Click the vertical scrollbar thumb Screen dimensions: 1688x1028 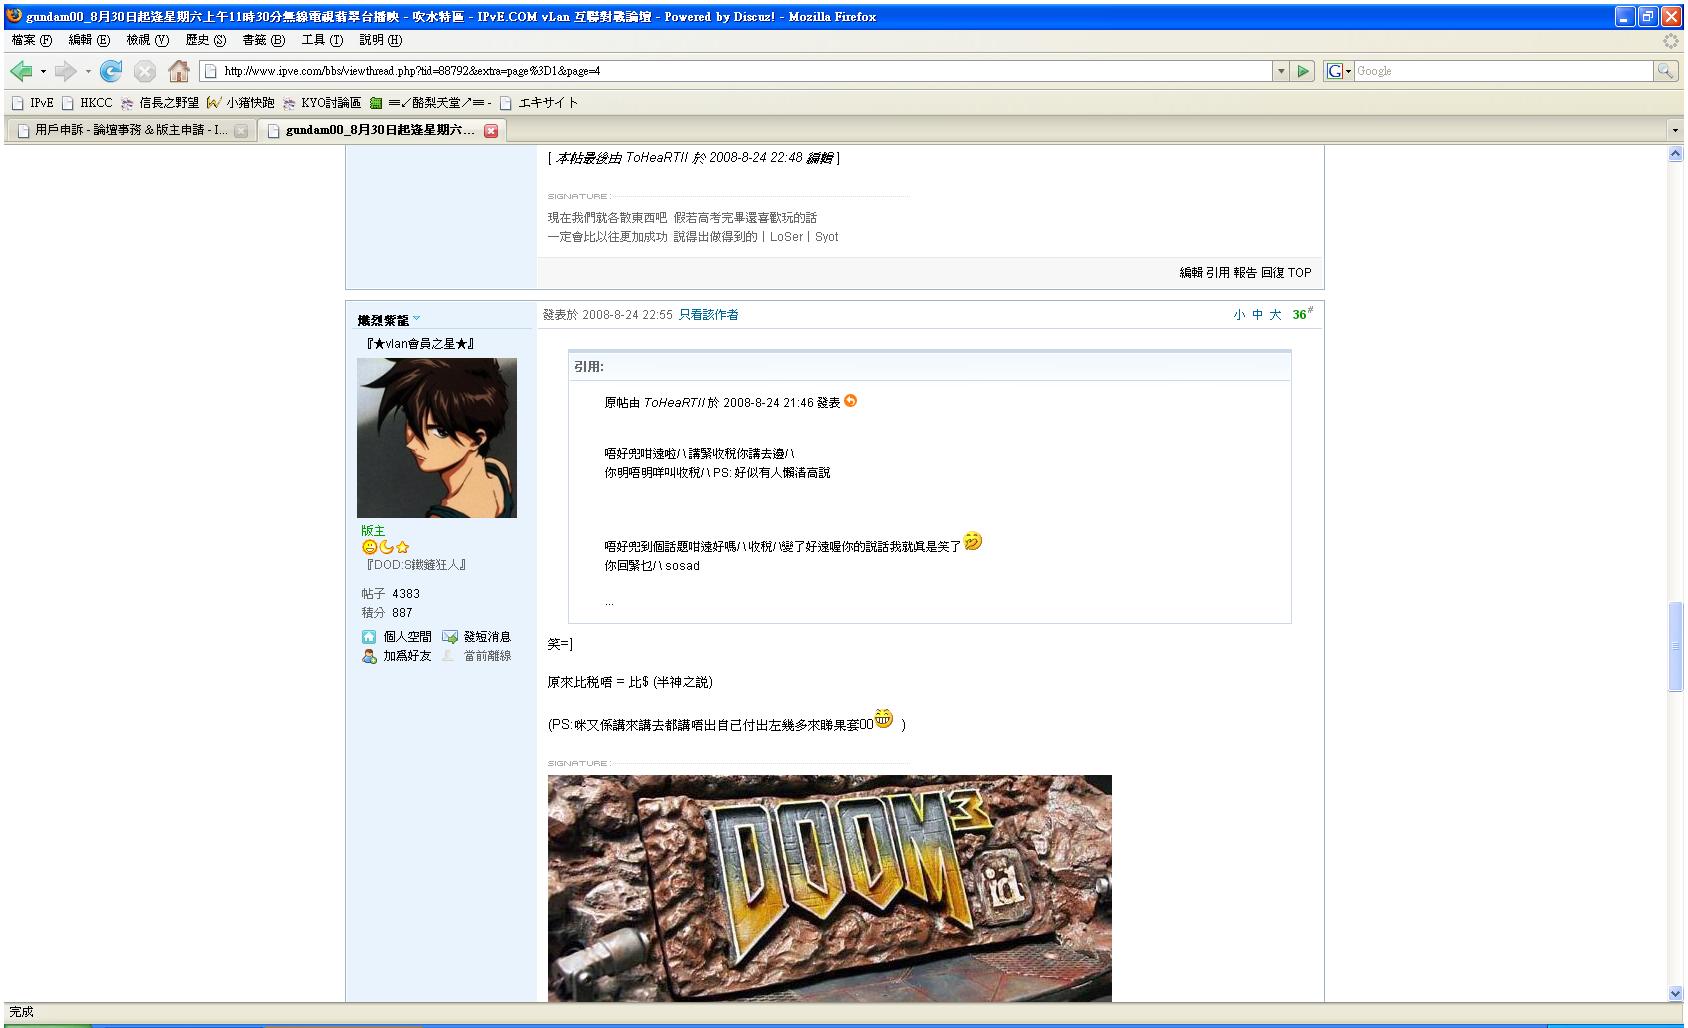(1675, 646)
